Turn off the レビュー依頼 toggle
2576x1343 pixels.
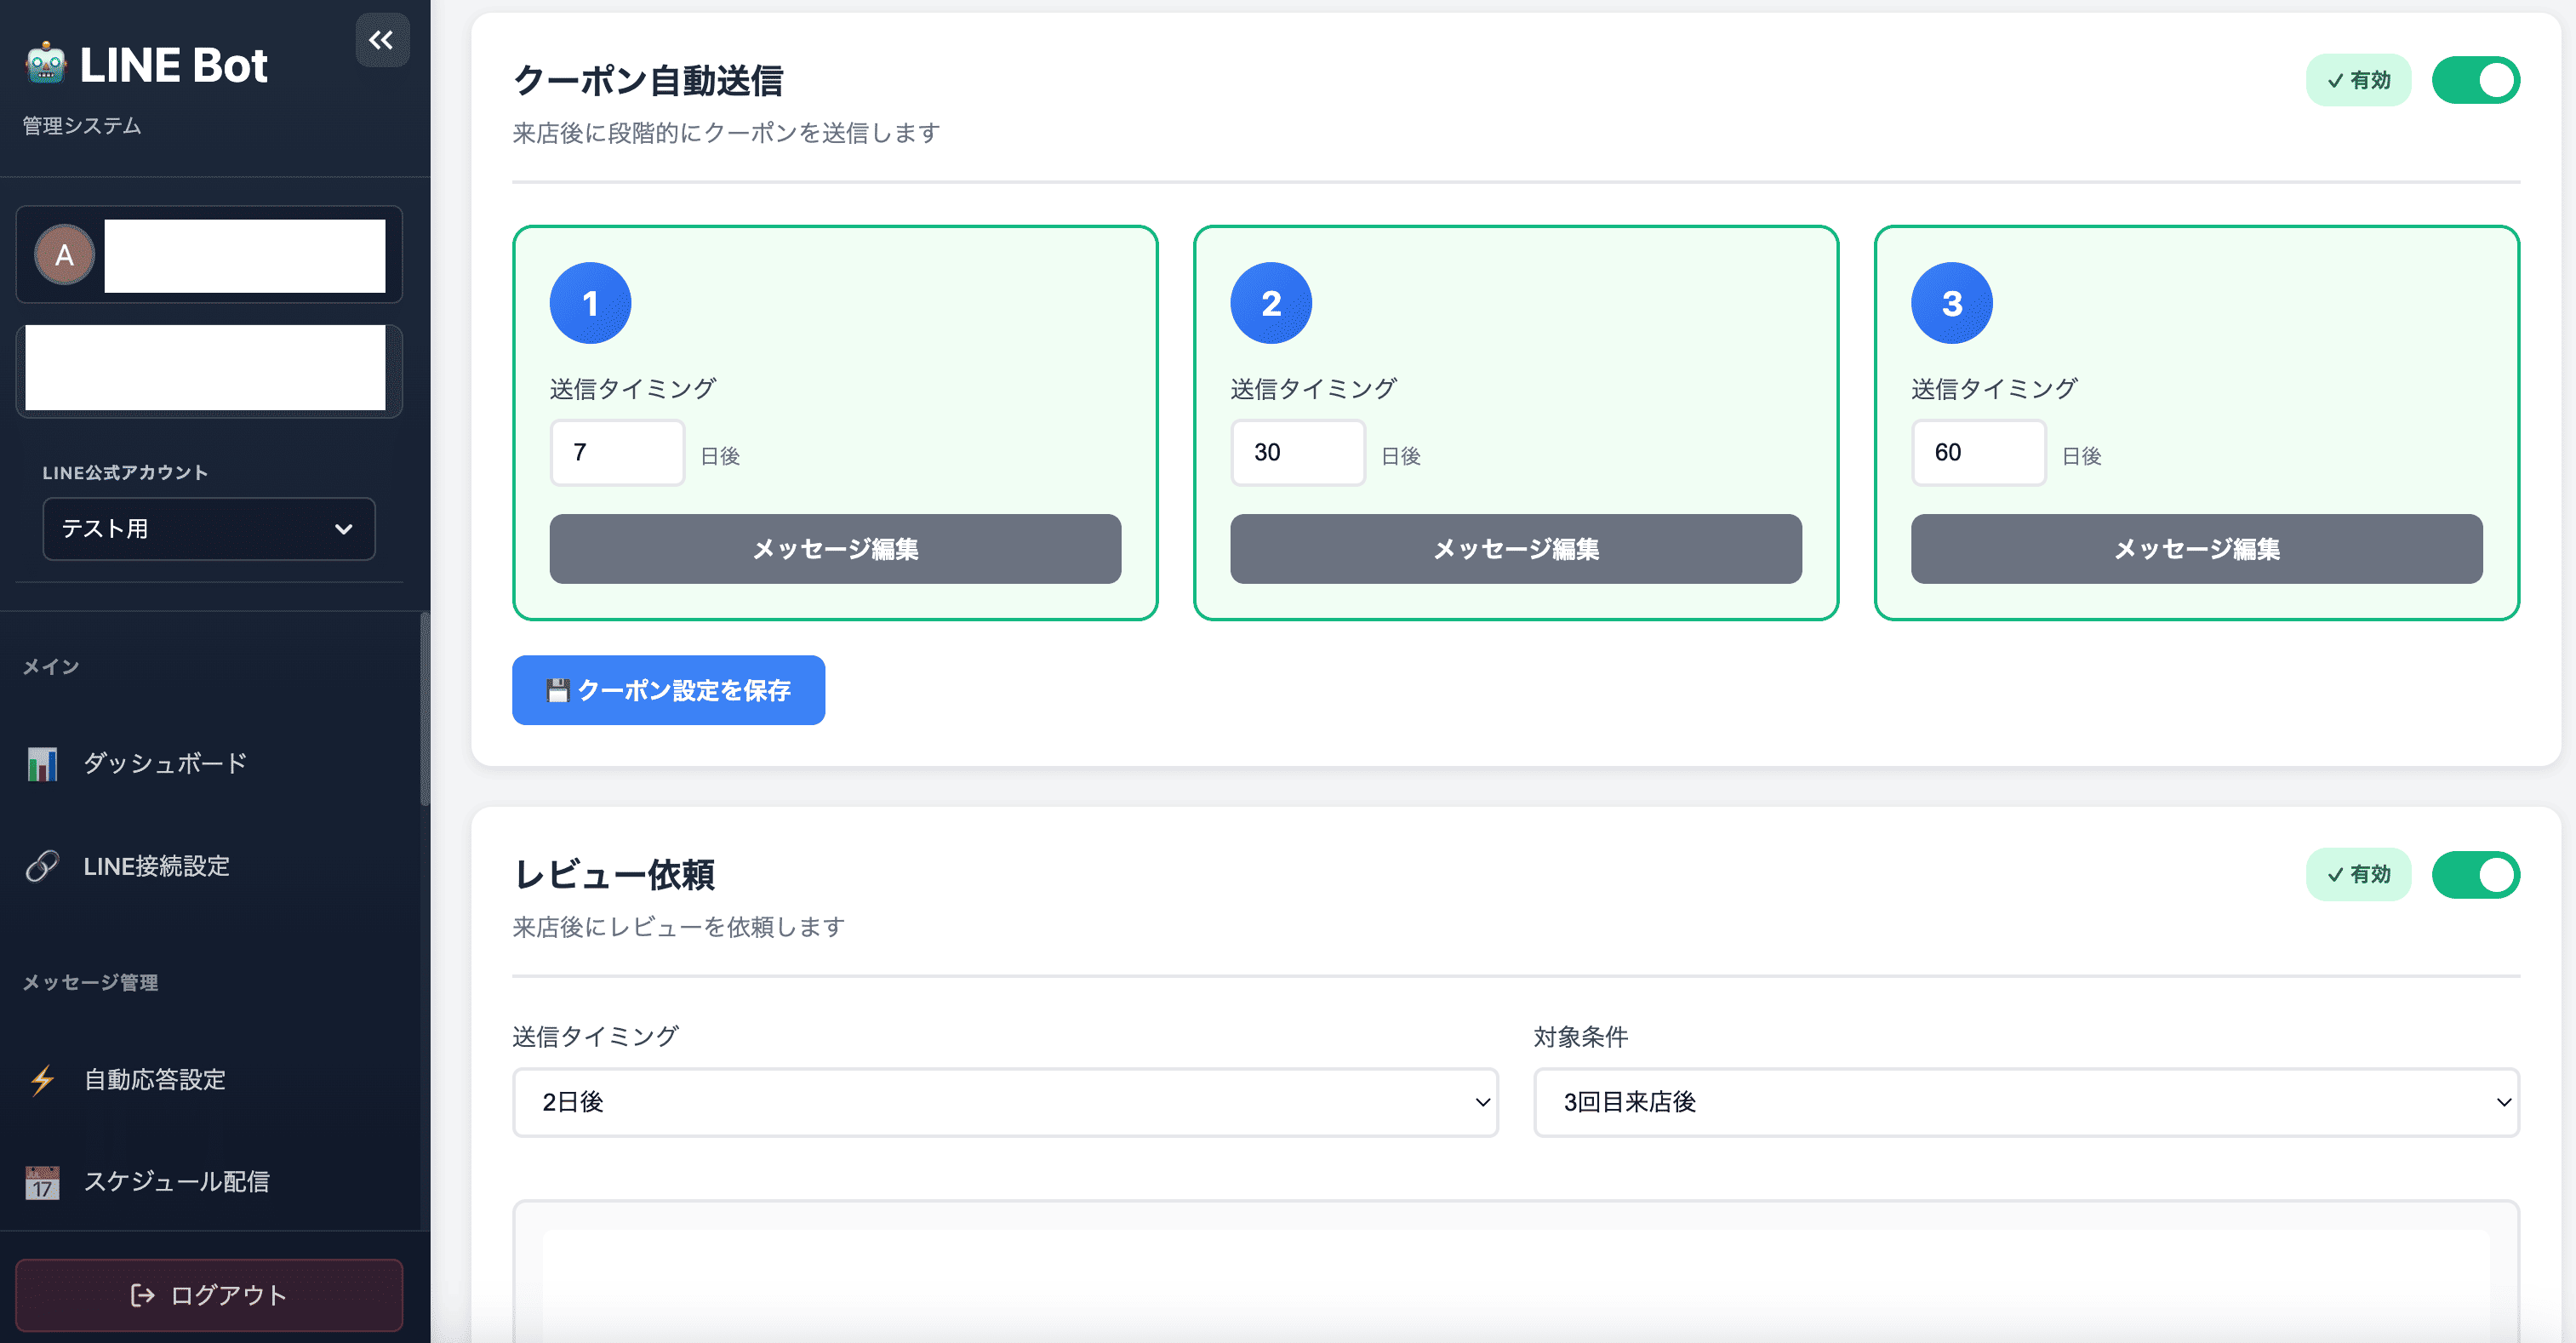(x=2476, y=874)
